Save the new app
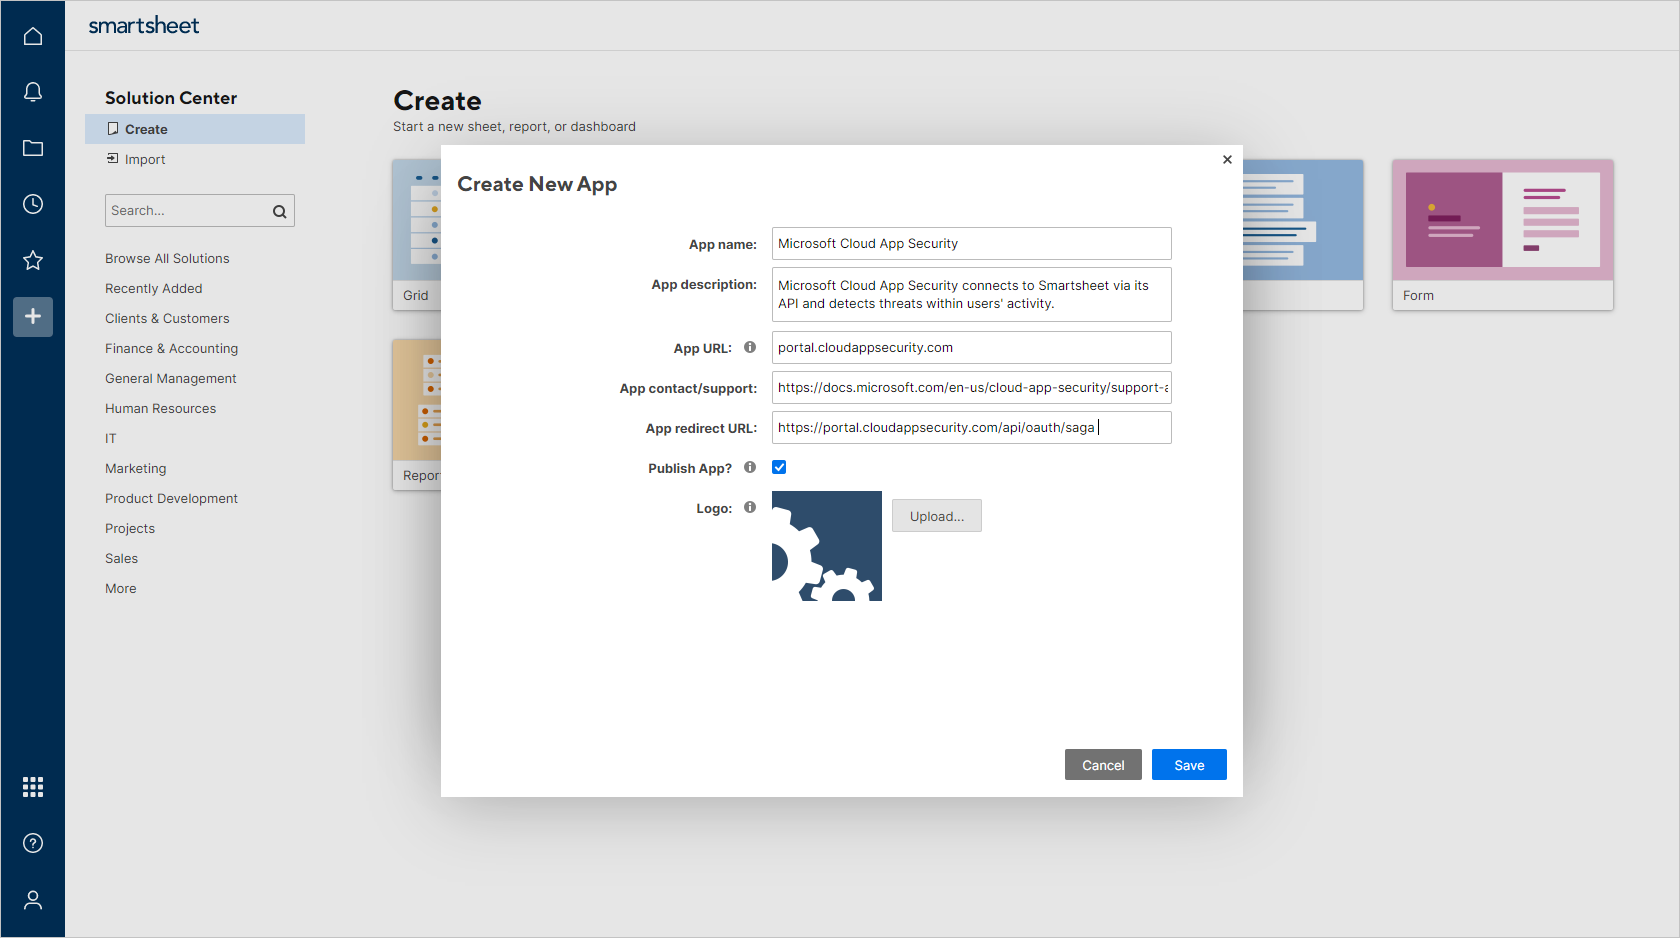 point(1189,764)
